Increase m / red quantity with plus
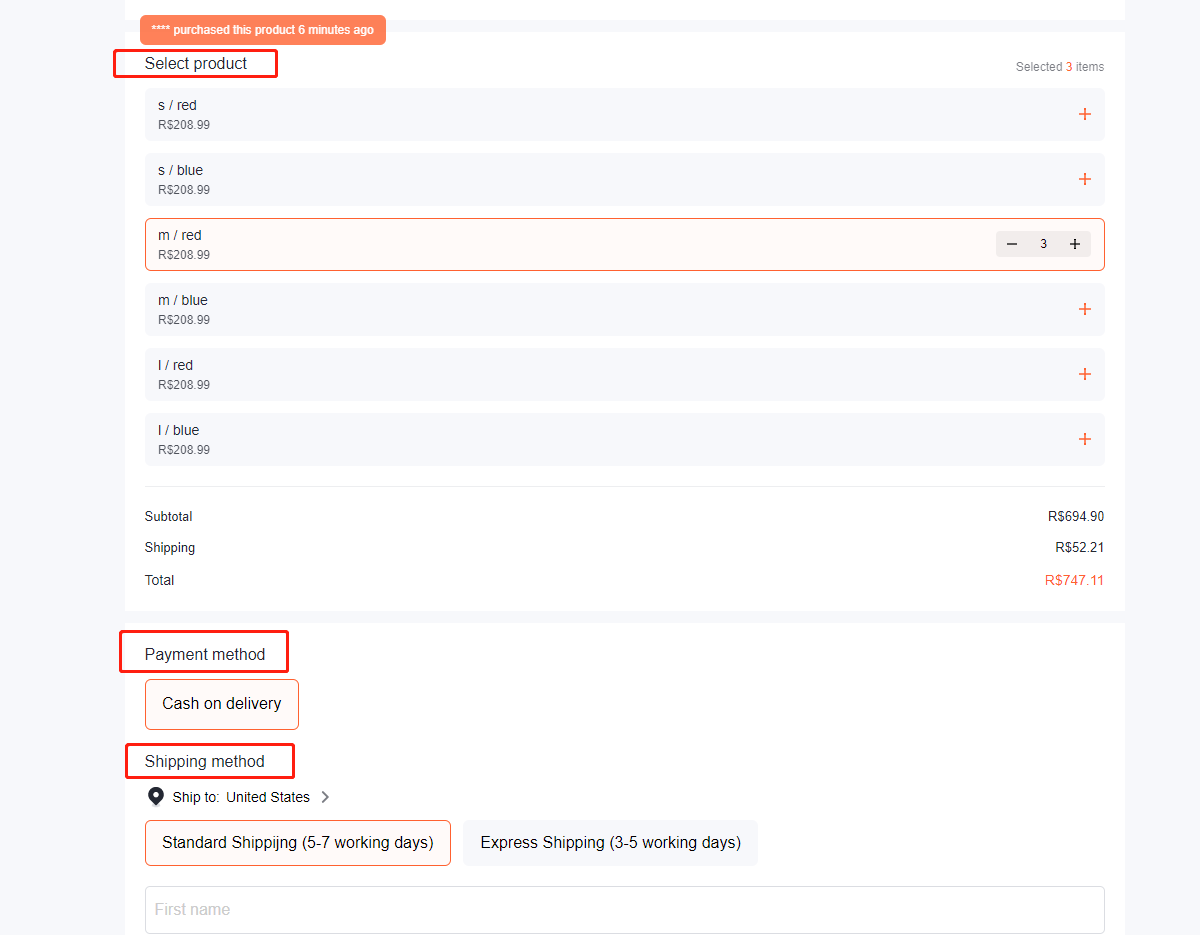This screenshot has width=1200, height=935. tap(1075, 244)
